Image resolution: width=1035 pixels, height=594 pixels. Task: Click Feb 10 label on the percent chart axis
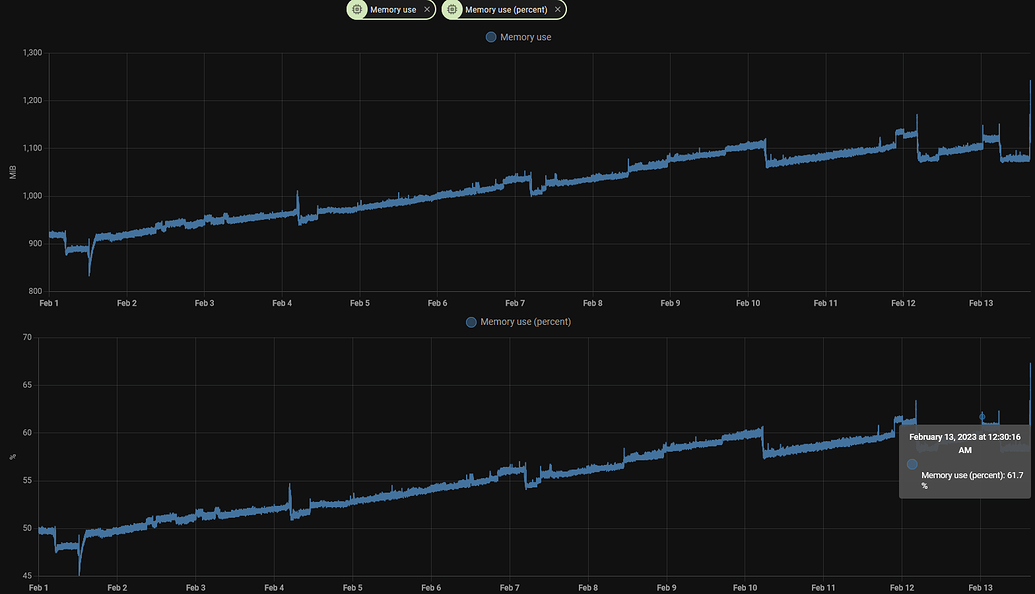point(745,587)
